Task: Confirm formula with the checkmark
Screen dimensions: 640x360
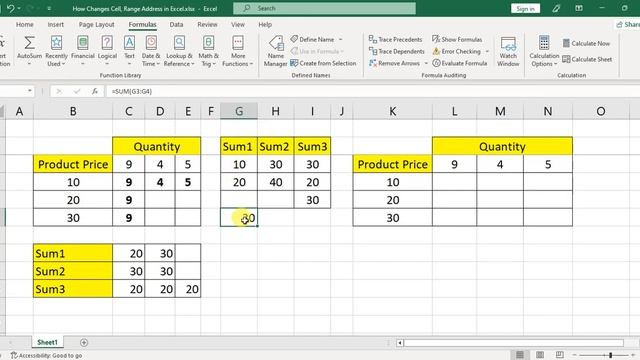Action: tap(77, 91)
